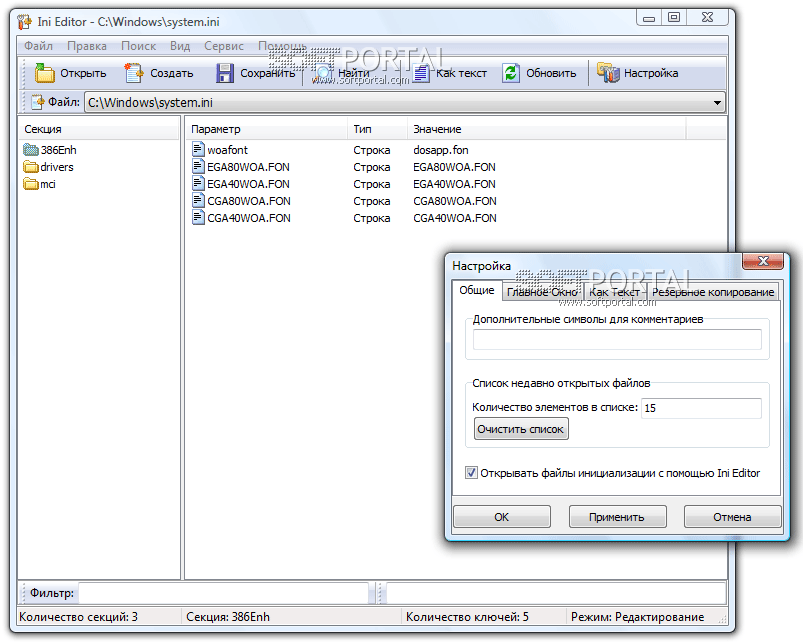
Task: Click the EGA80WOA.FON value cell
Action: pyautogui.click(x=454, y=167)
